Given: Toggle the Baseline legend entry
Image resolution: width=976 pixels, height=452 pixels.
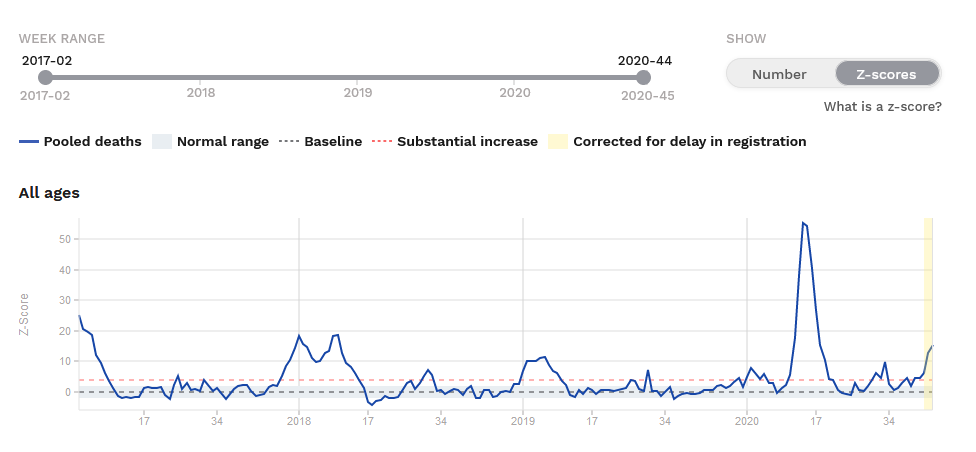Looking at the screenshot, I should pos(320,142).
